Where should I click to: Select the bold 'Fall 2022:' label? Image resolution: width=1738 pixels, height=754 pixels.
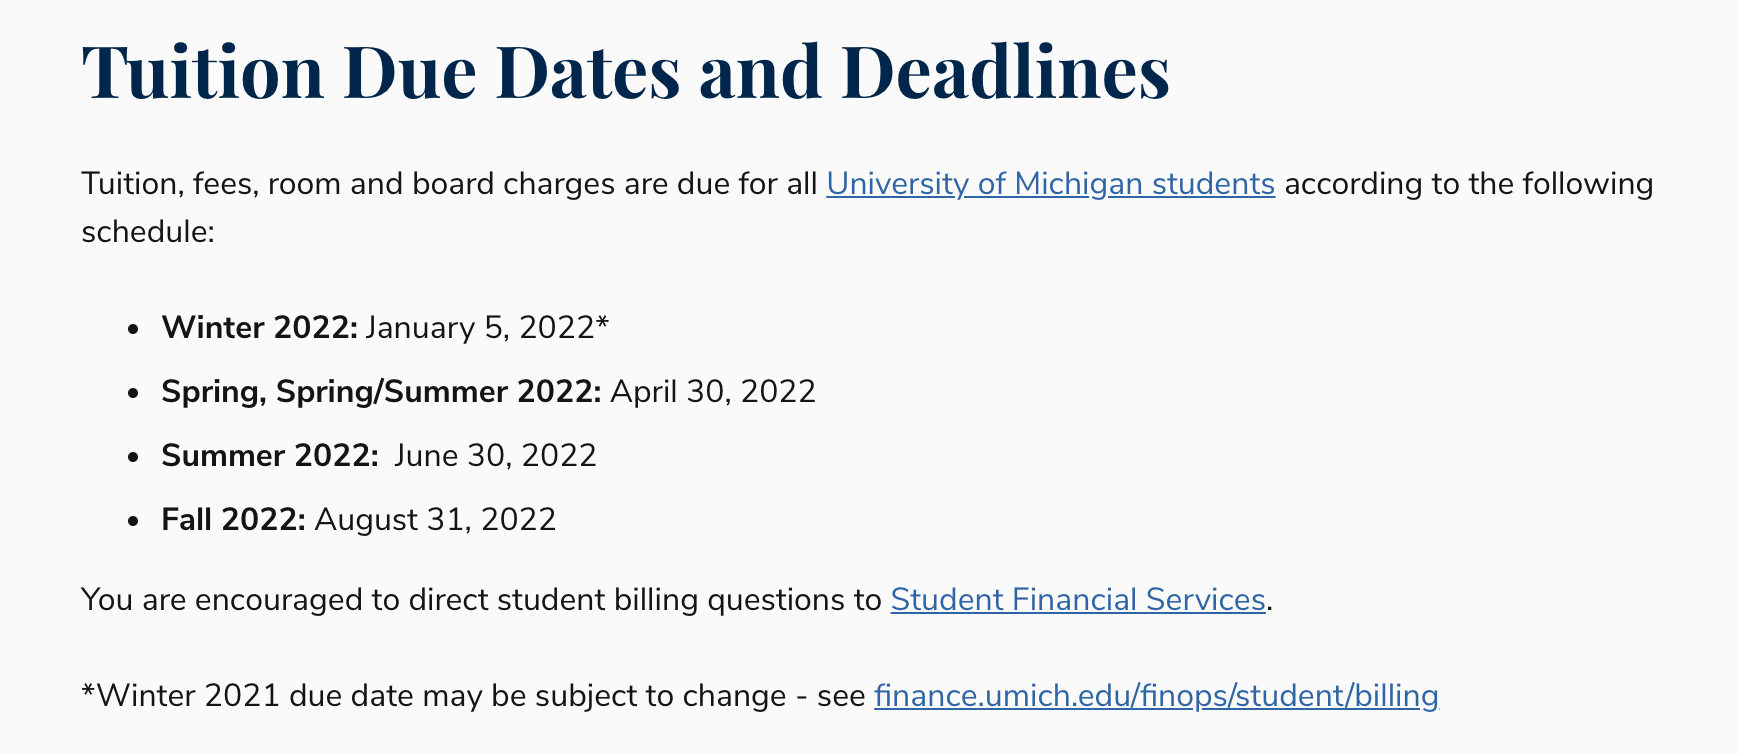(234, 520)
